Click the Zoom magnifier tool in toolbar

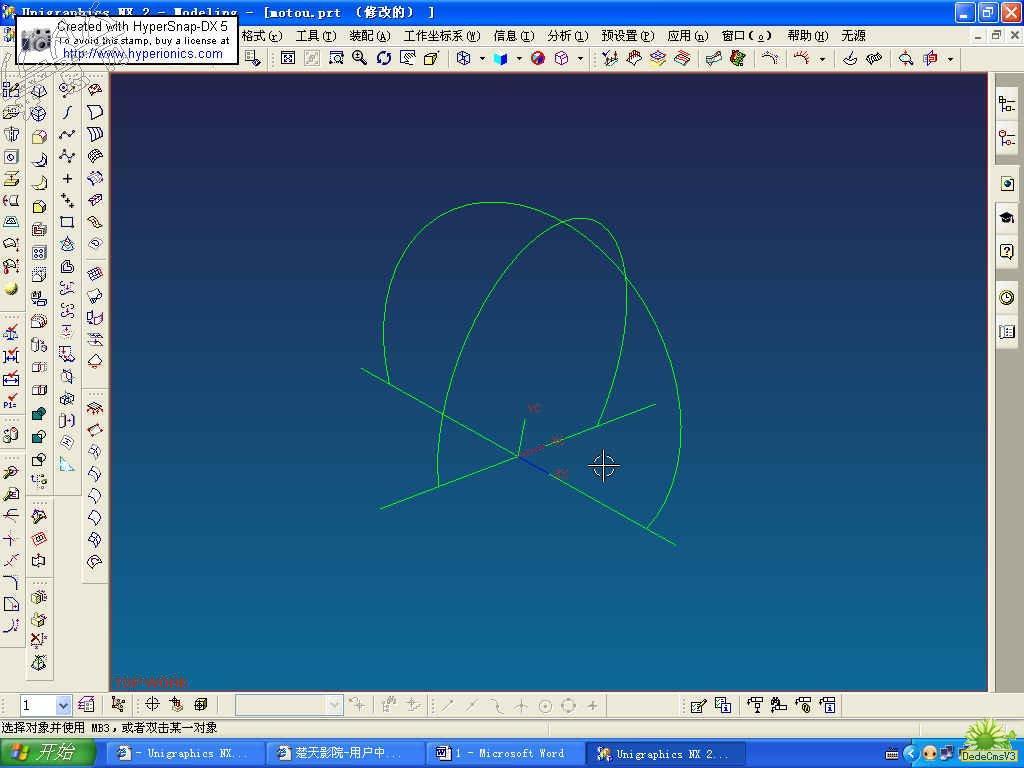[x=360, y=59]
